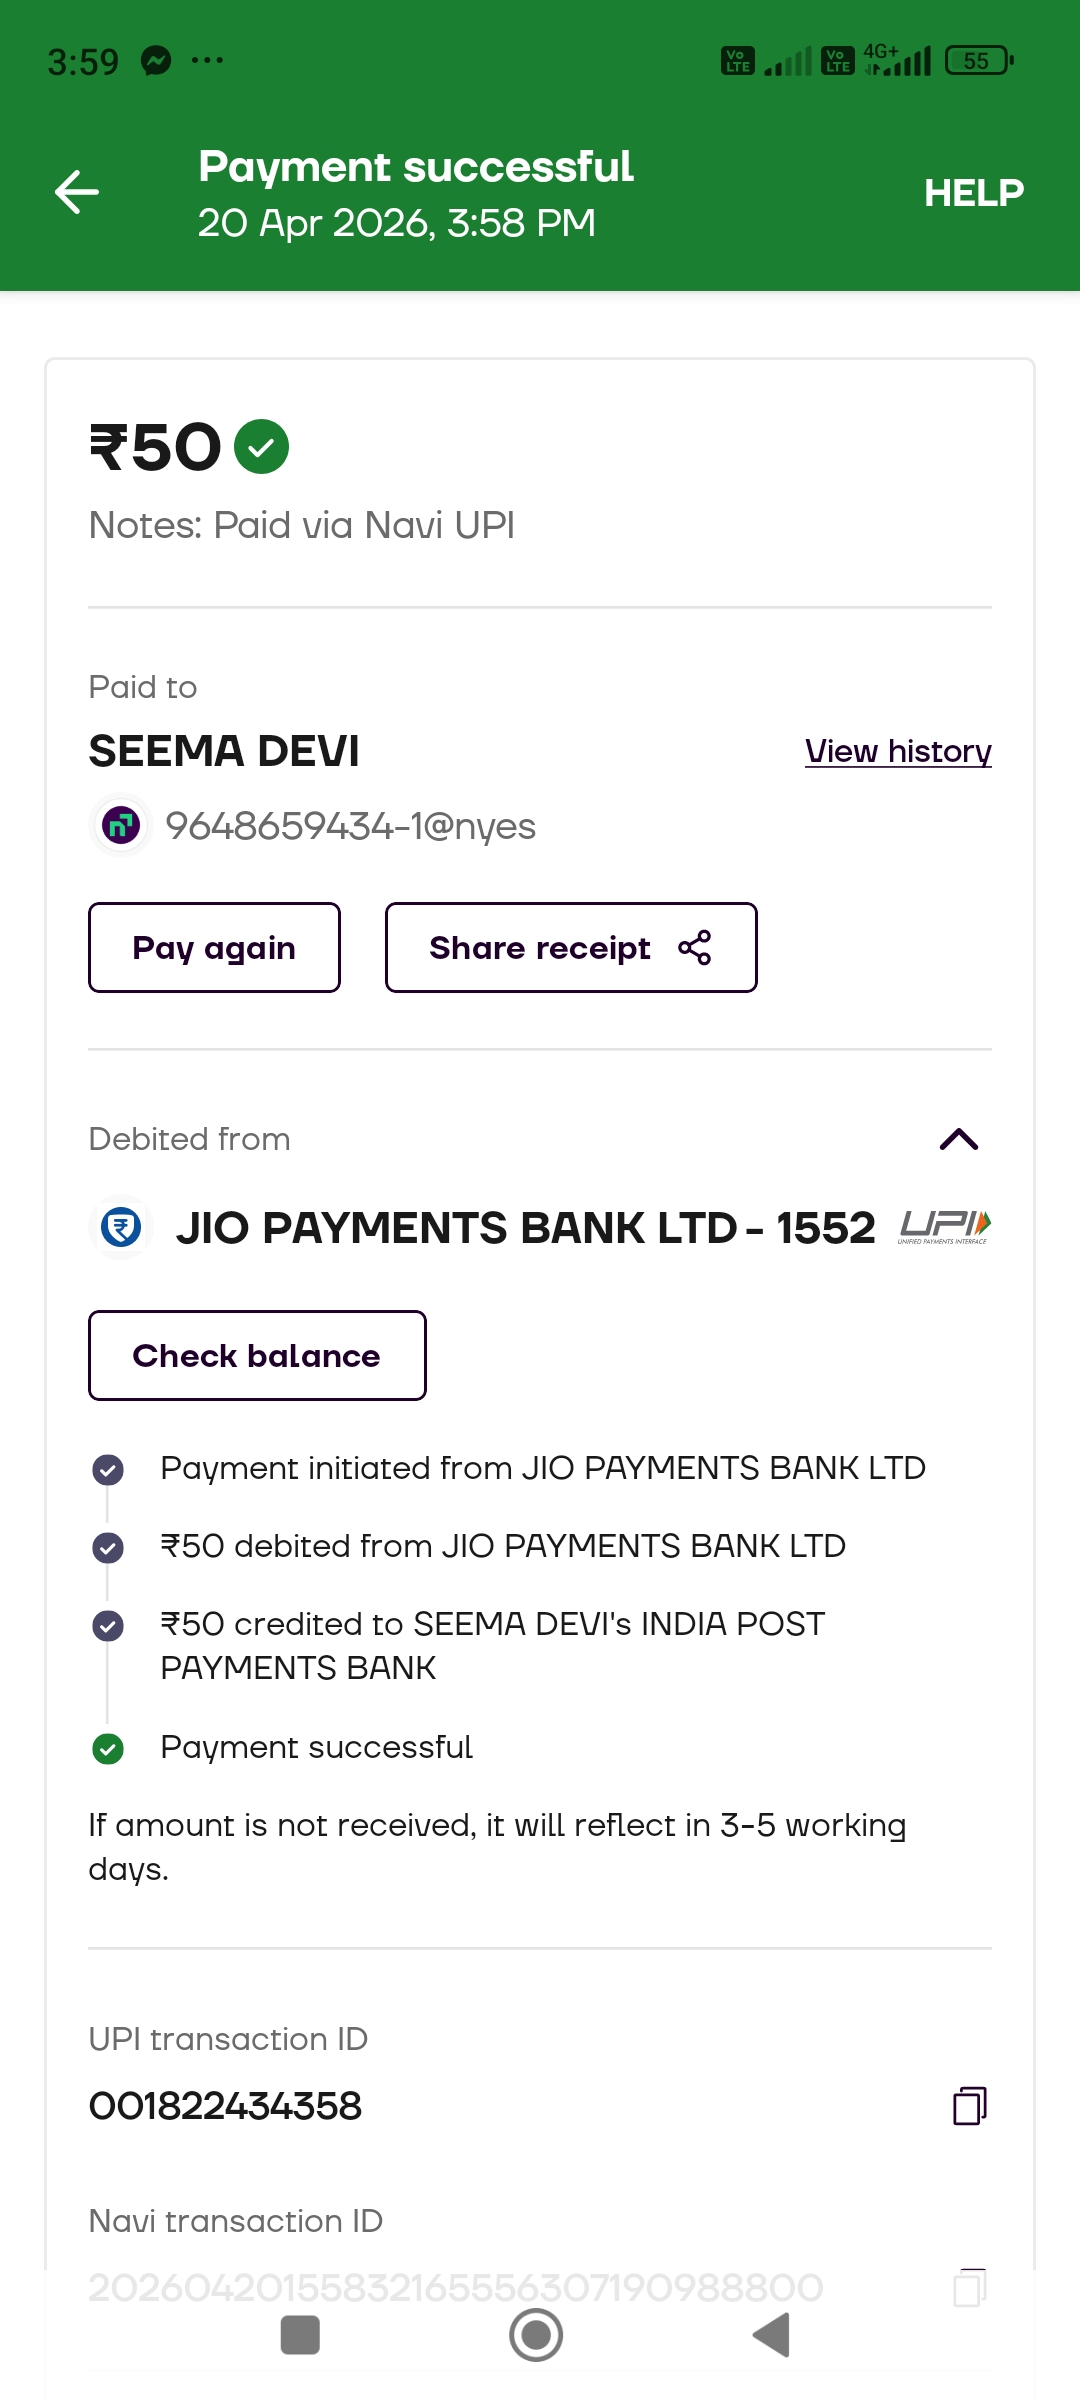The height and width of the screenshot is (2400, 1080).
Task: Tap the Navi logo beside the UPI ID
Action: coord(121,826)
